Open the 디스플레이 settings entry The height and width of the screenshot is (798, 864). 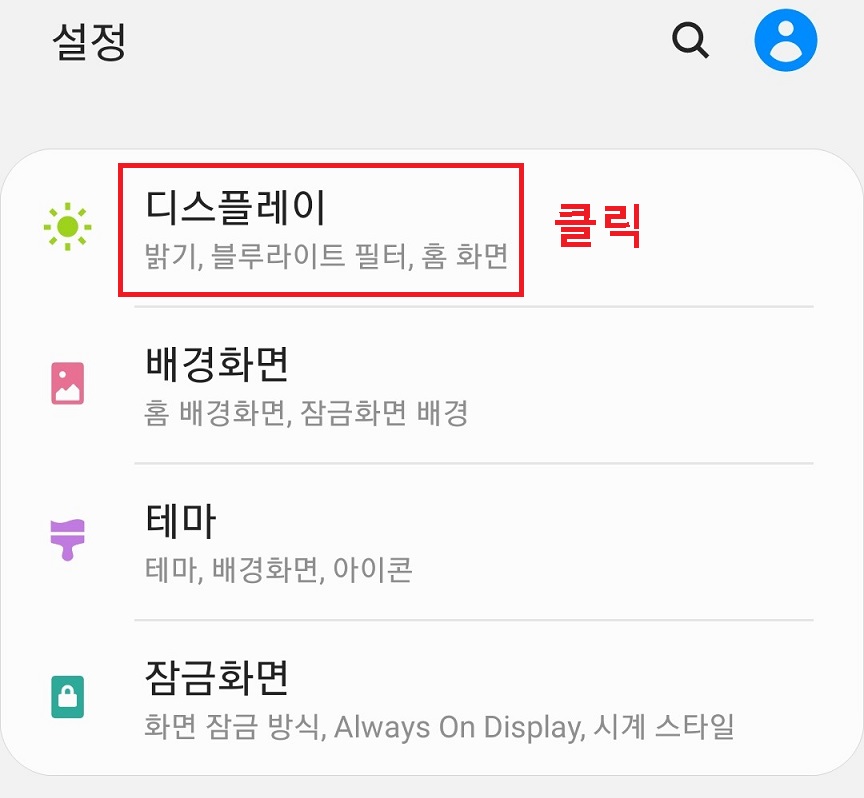[x=235, y=207]
